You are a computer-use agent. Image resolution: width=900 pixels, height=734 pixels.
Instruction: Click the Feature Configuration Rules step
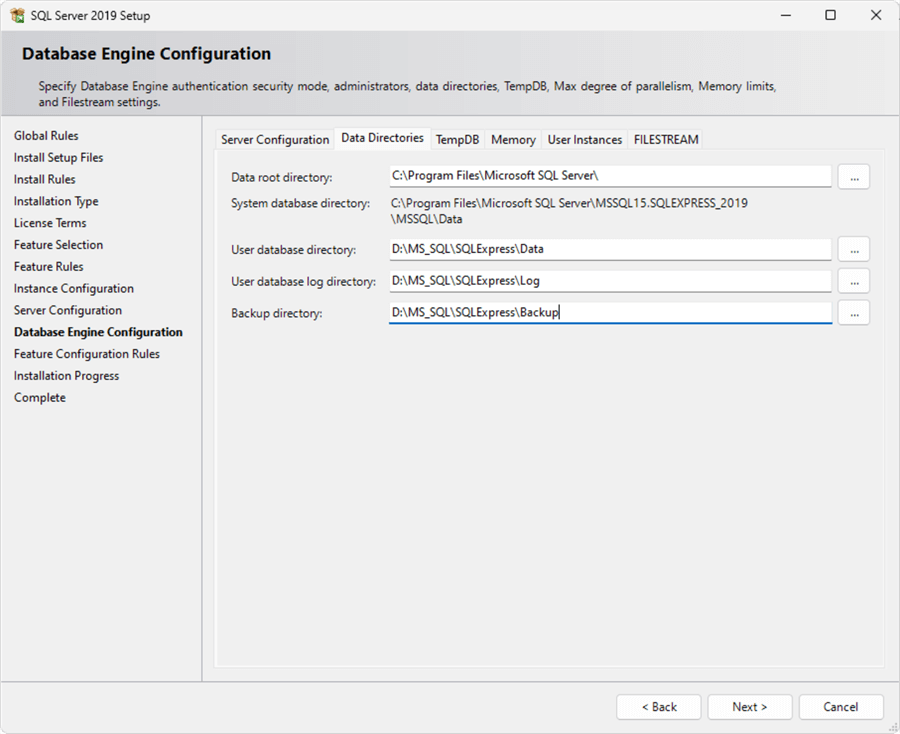pyautogui.click(x=87, y=354)
